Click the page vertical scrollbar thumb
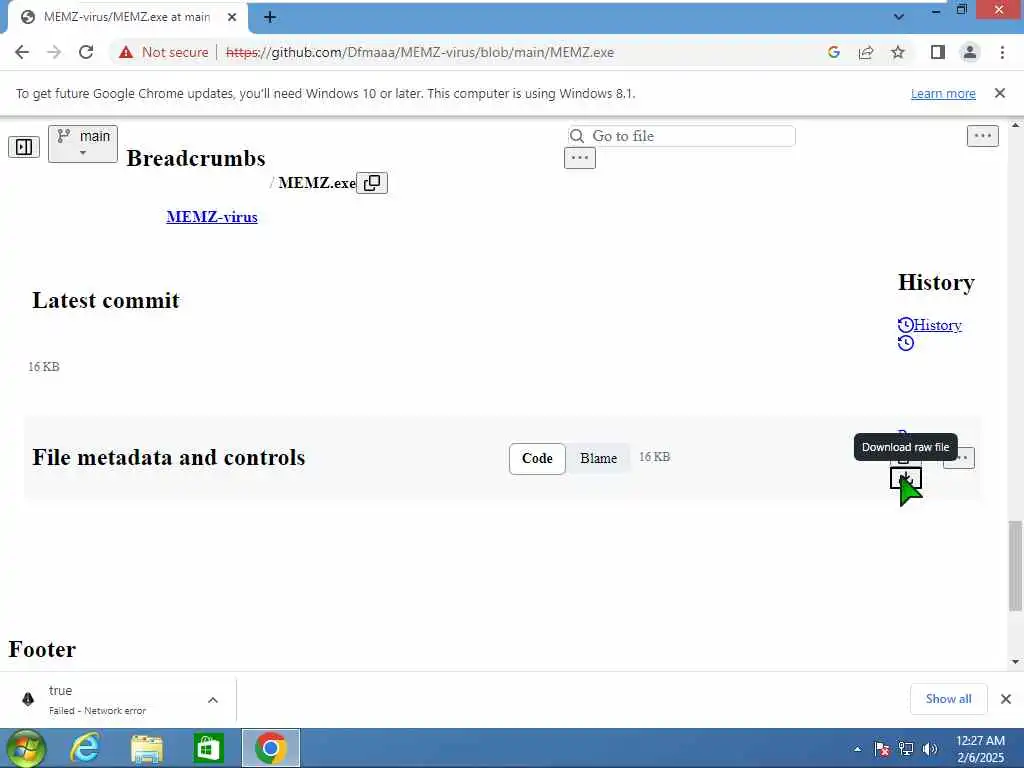This screenshot has height=768, width=1024. click(x=1015, y=566)
